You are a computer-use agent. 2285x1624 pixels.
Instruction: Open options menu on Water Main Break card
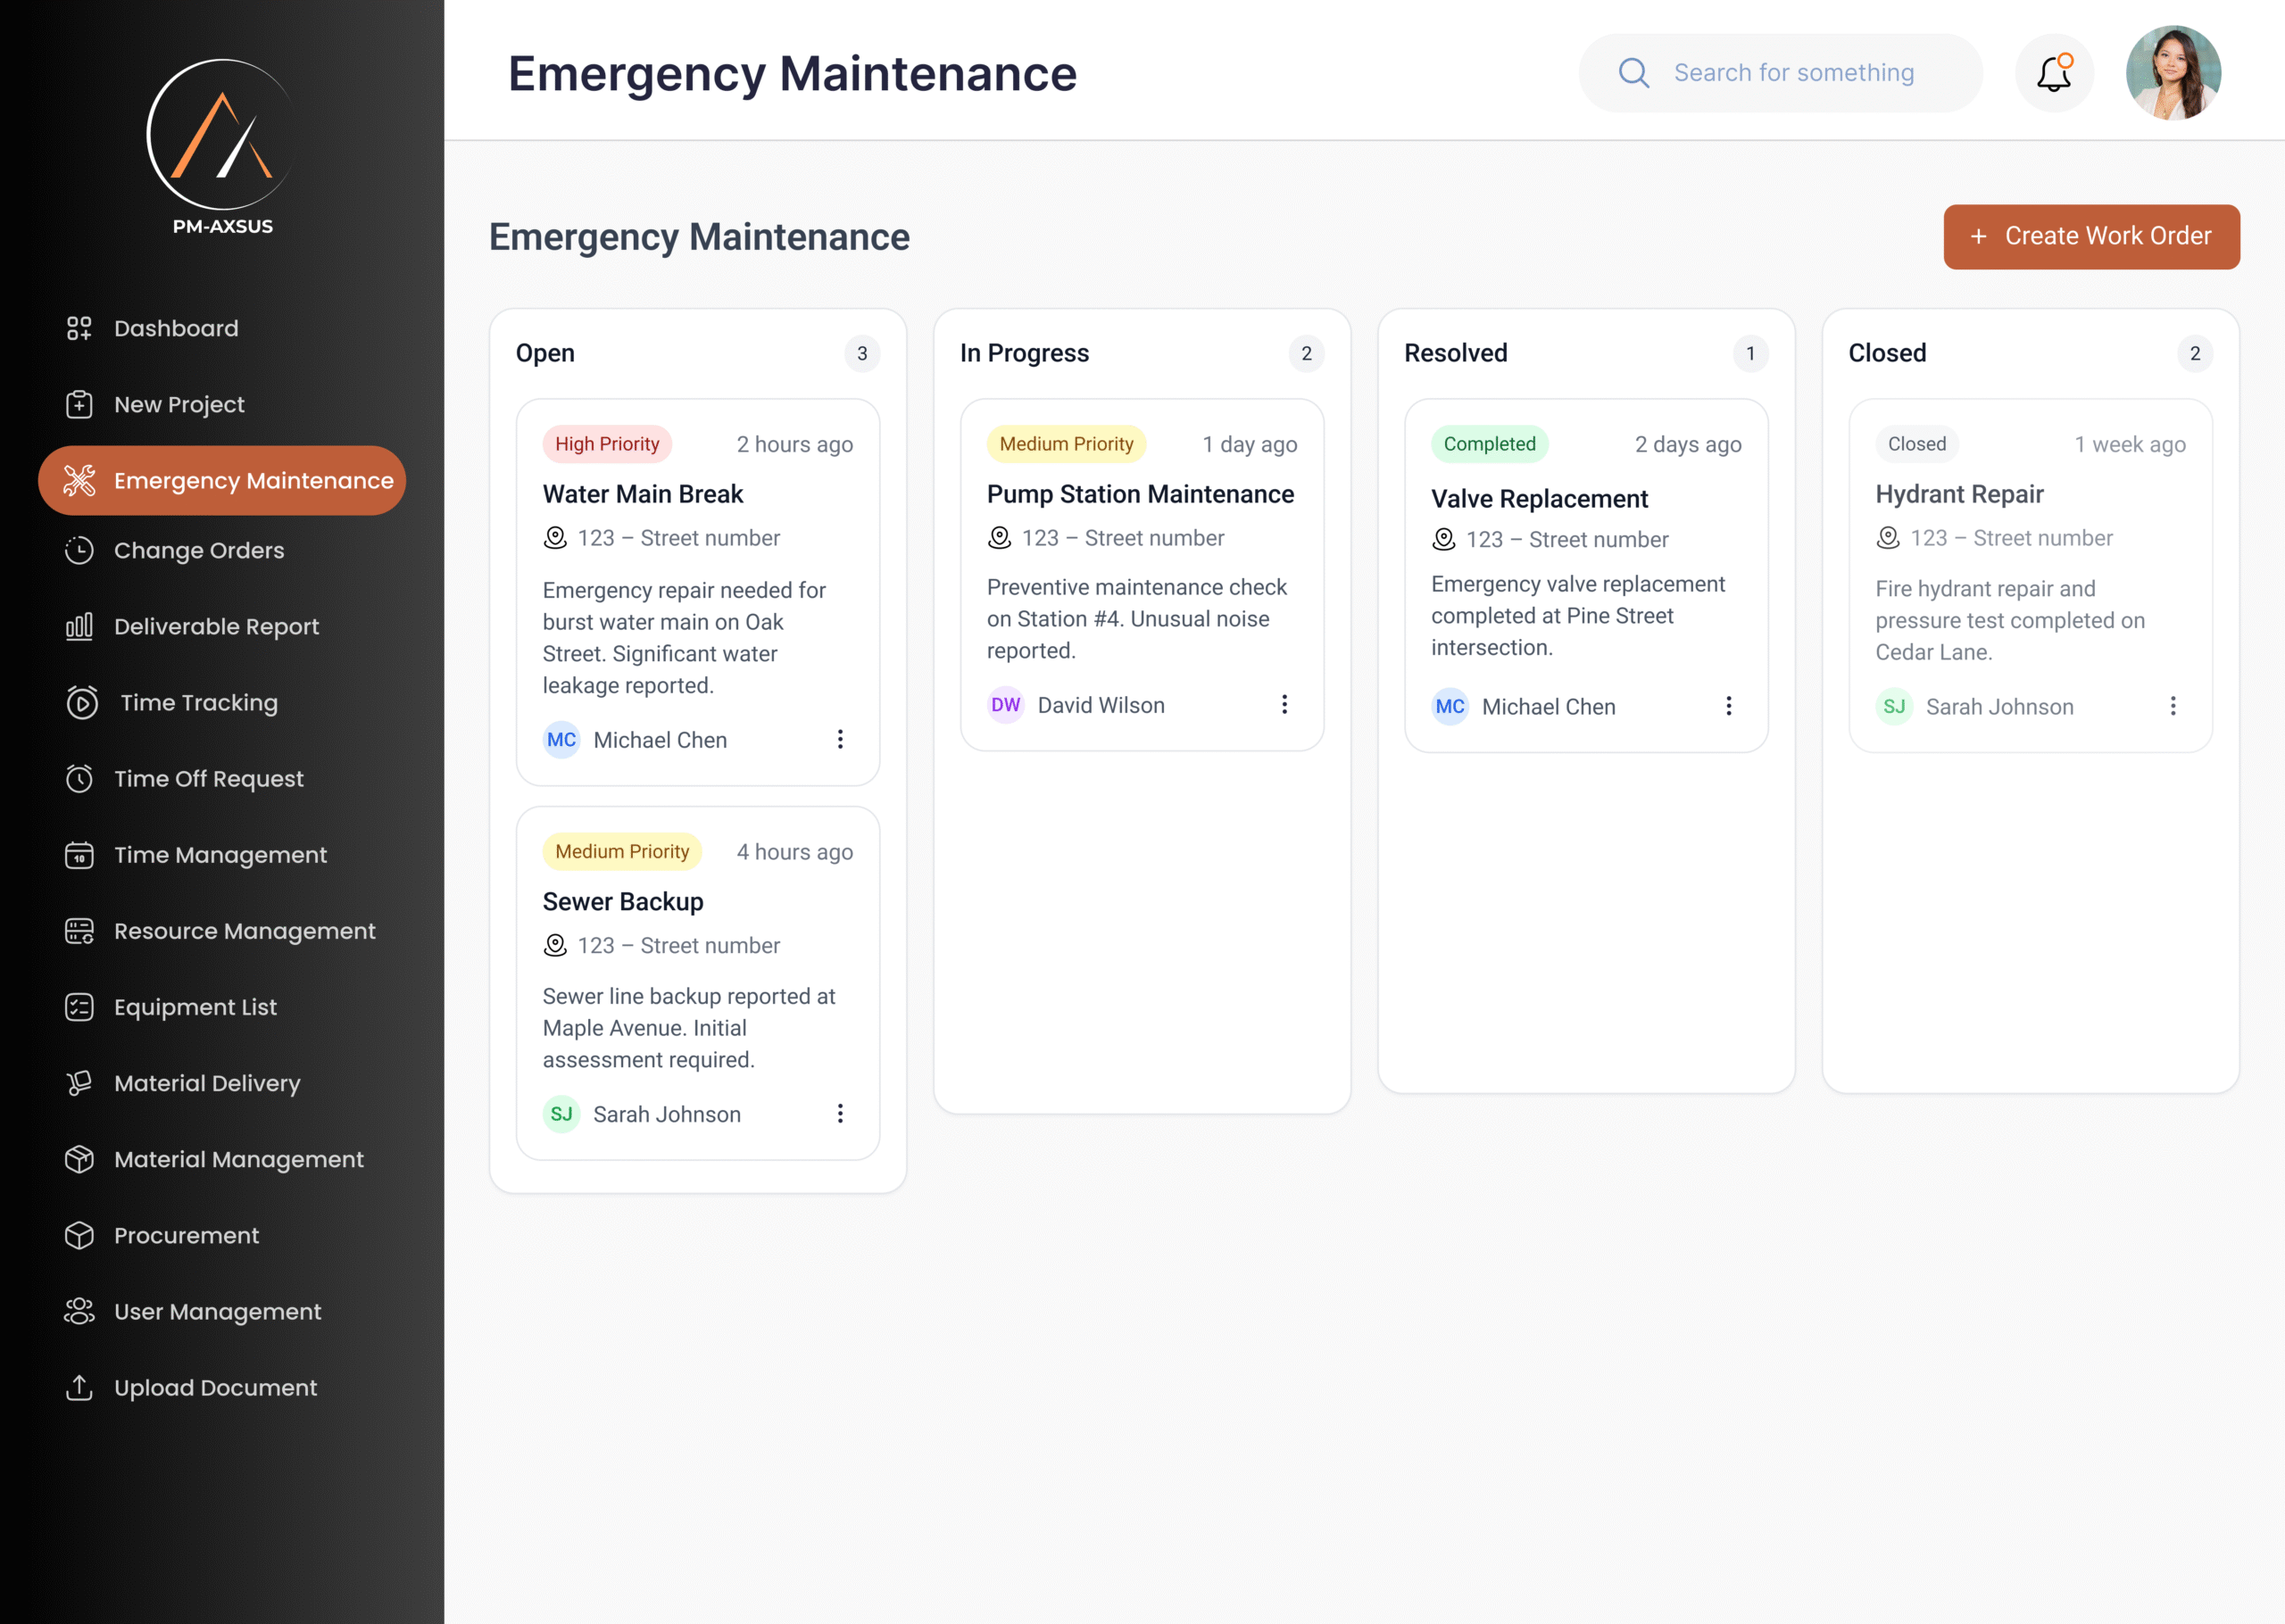pyautogui.click(x=840, y=739)
